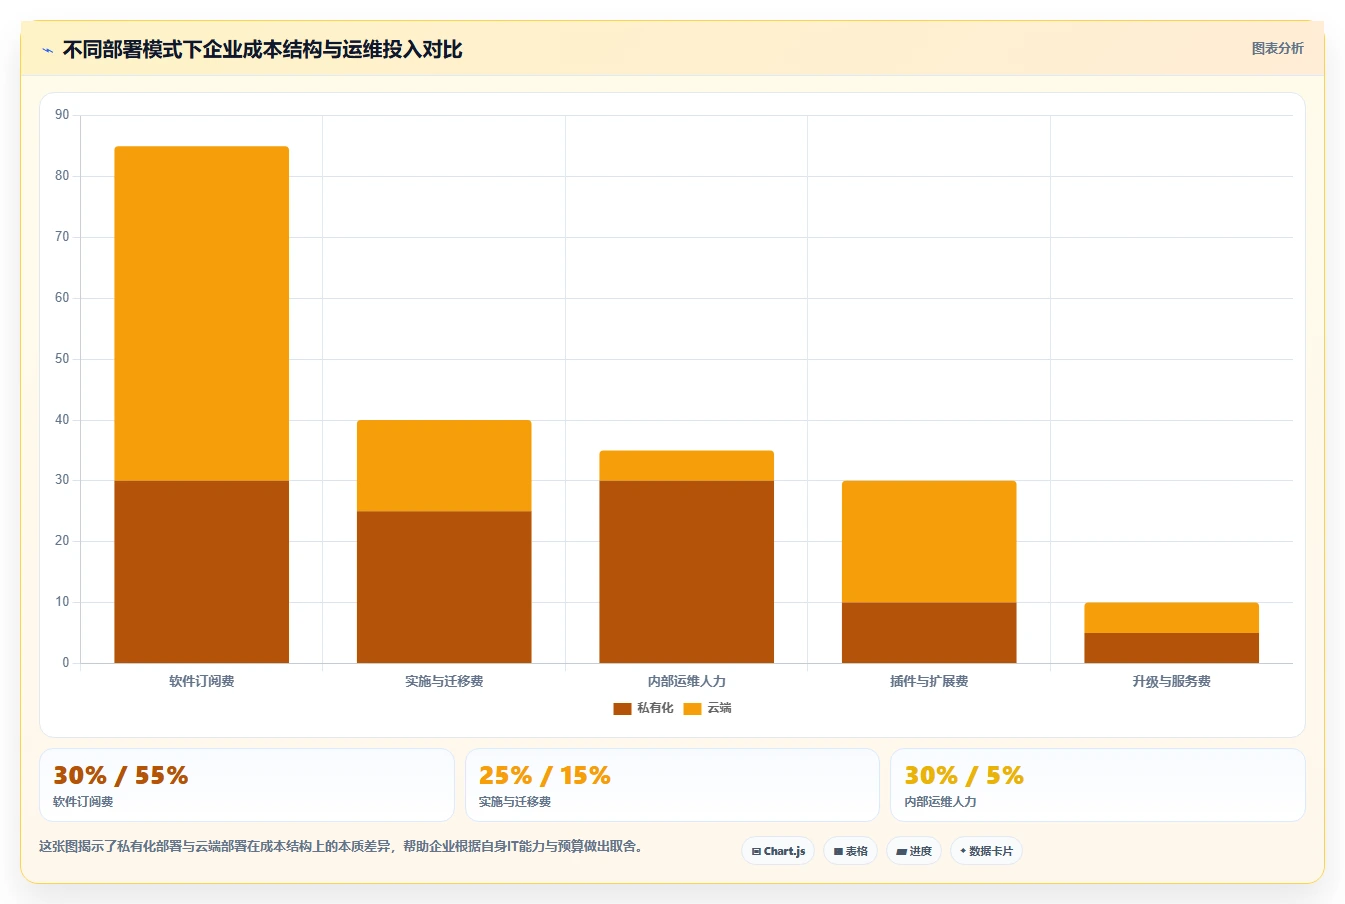This screenshot has height=904, width=1345.
Task: Click the y-axis value 50
Action: point(63,359)
